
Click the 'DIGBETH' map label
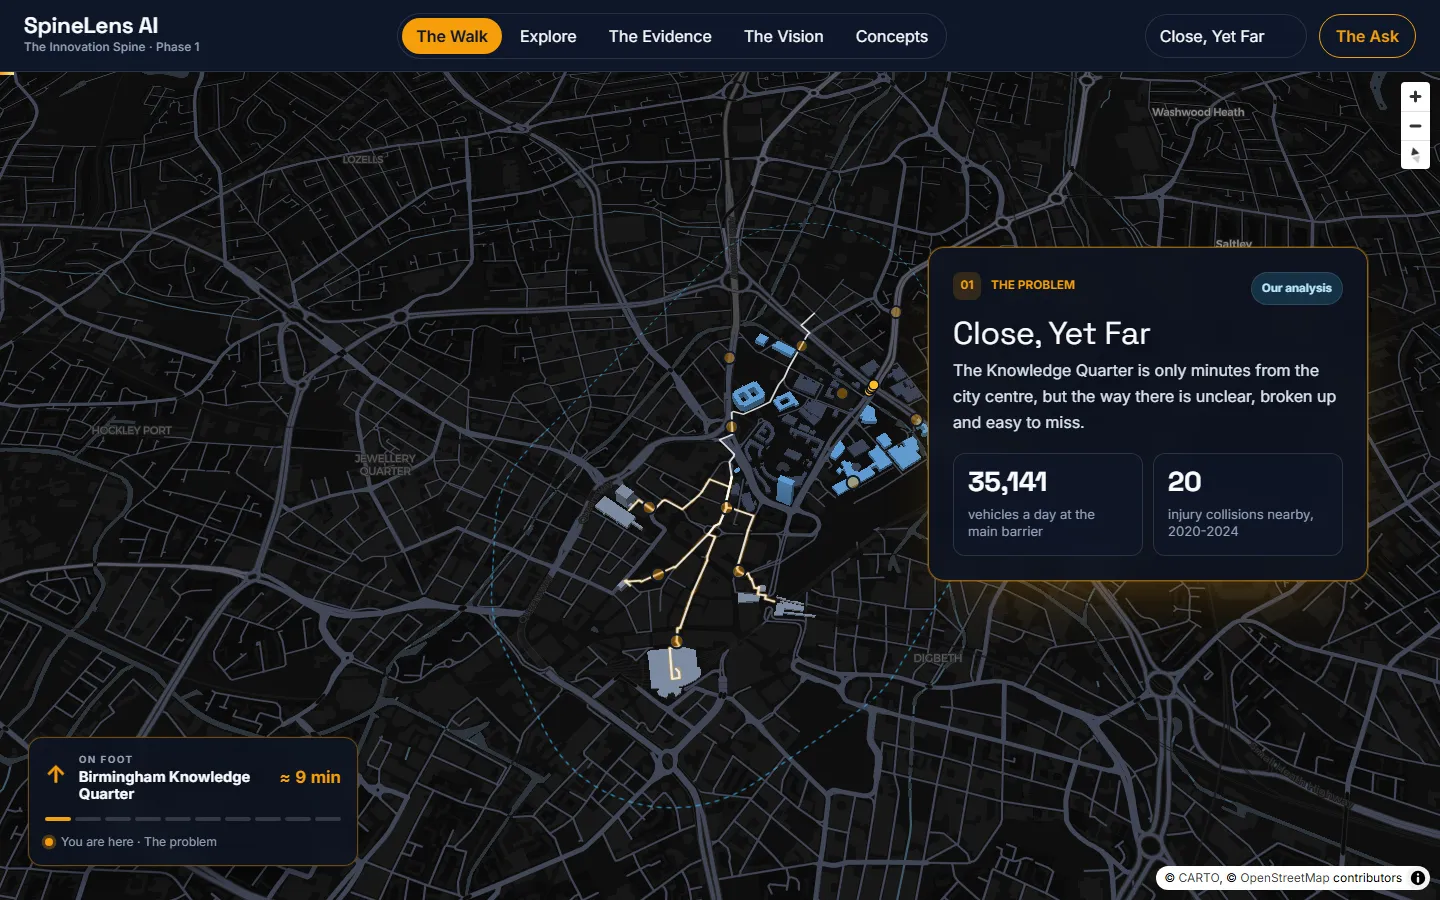tap(938, 658)
